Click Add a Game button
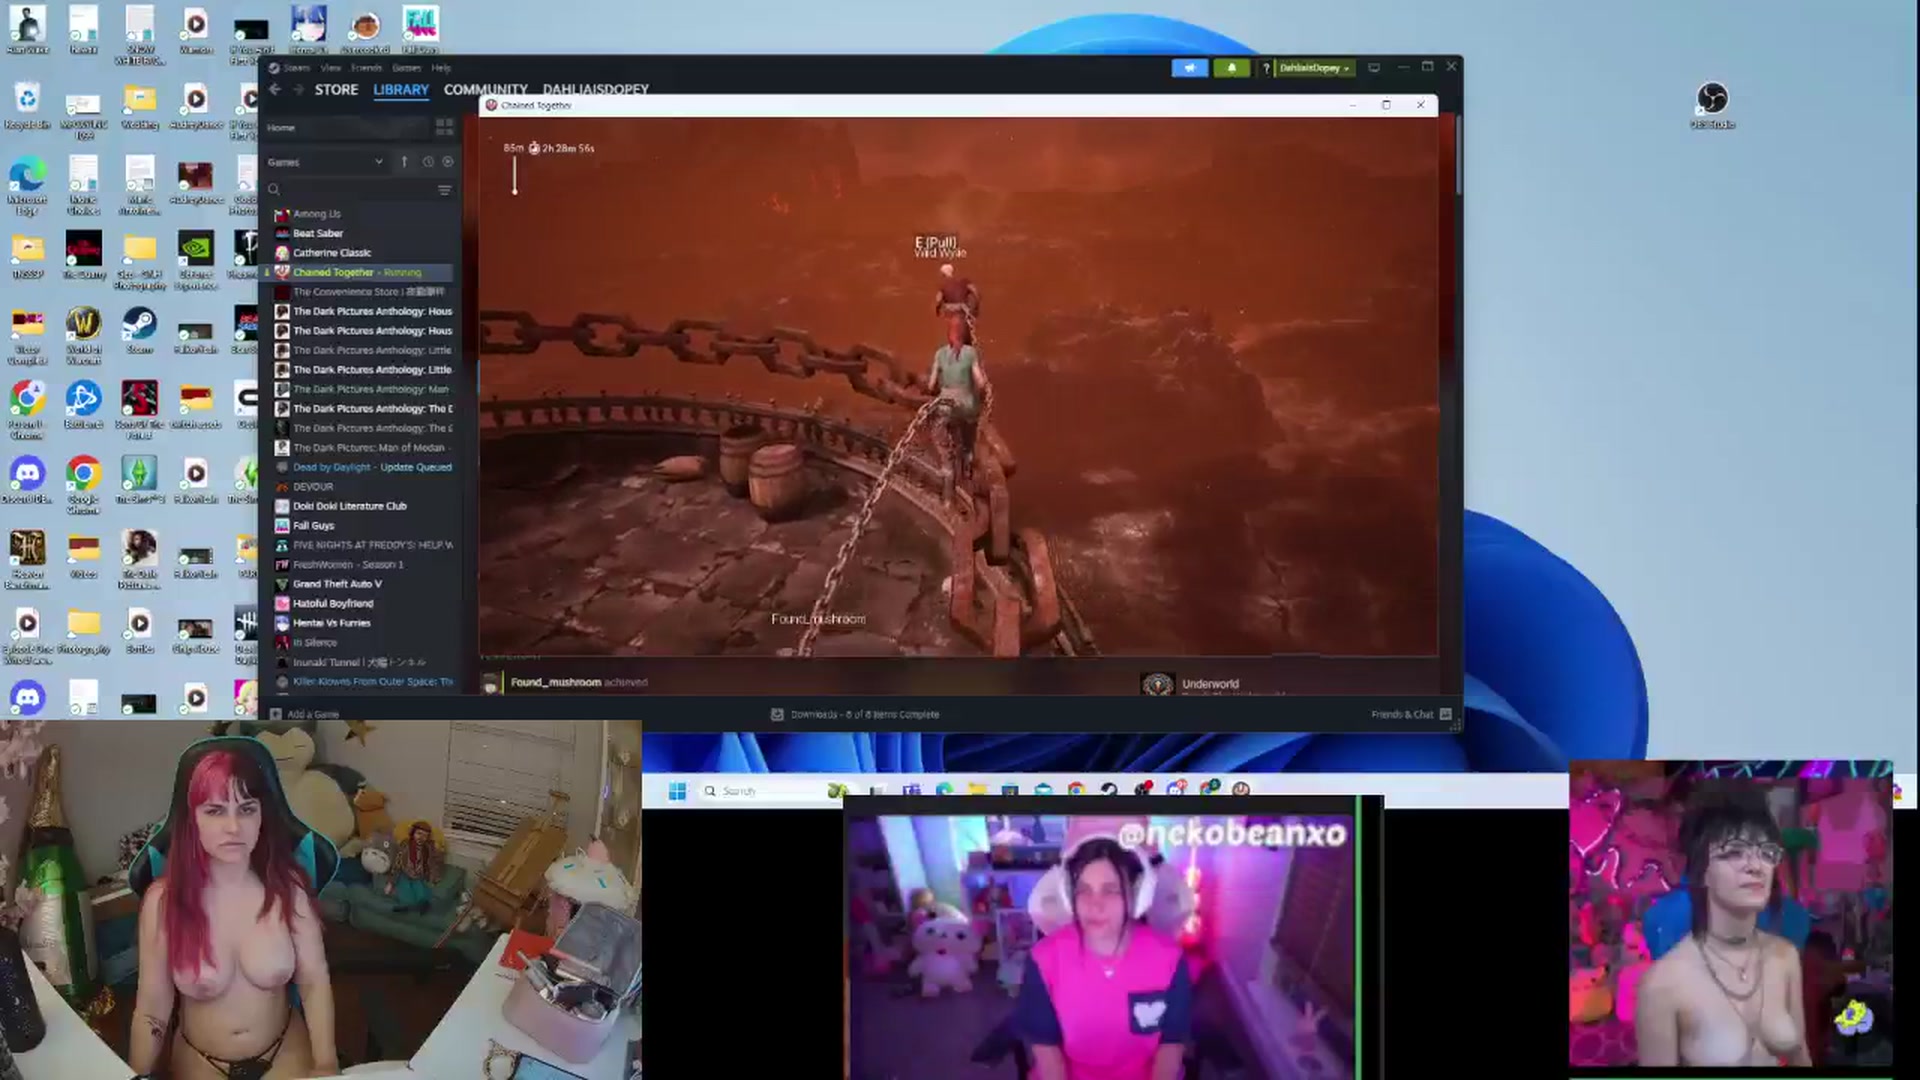The width and height of the screenshot is (1920, 1080). click(x=305, y=714)
